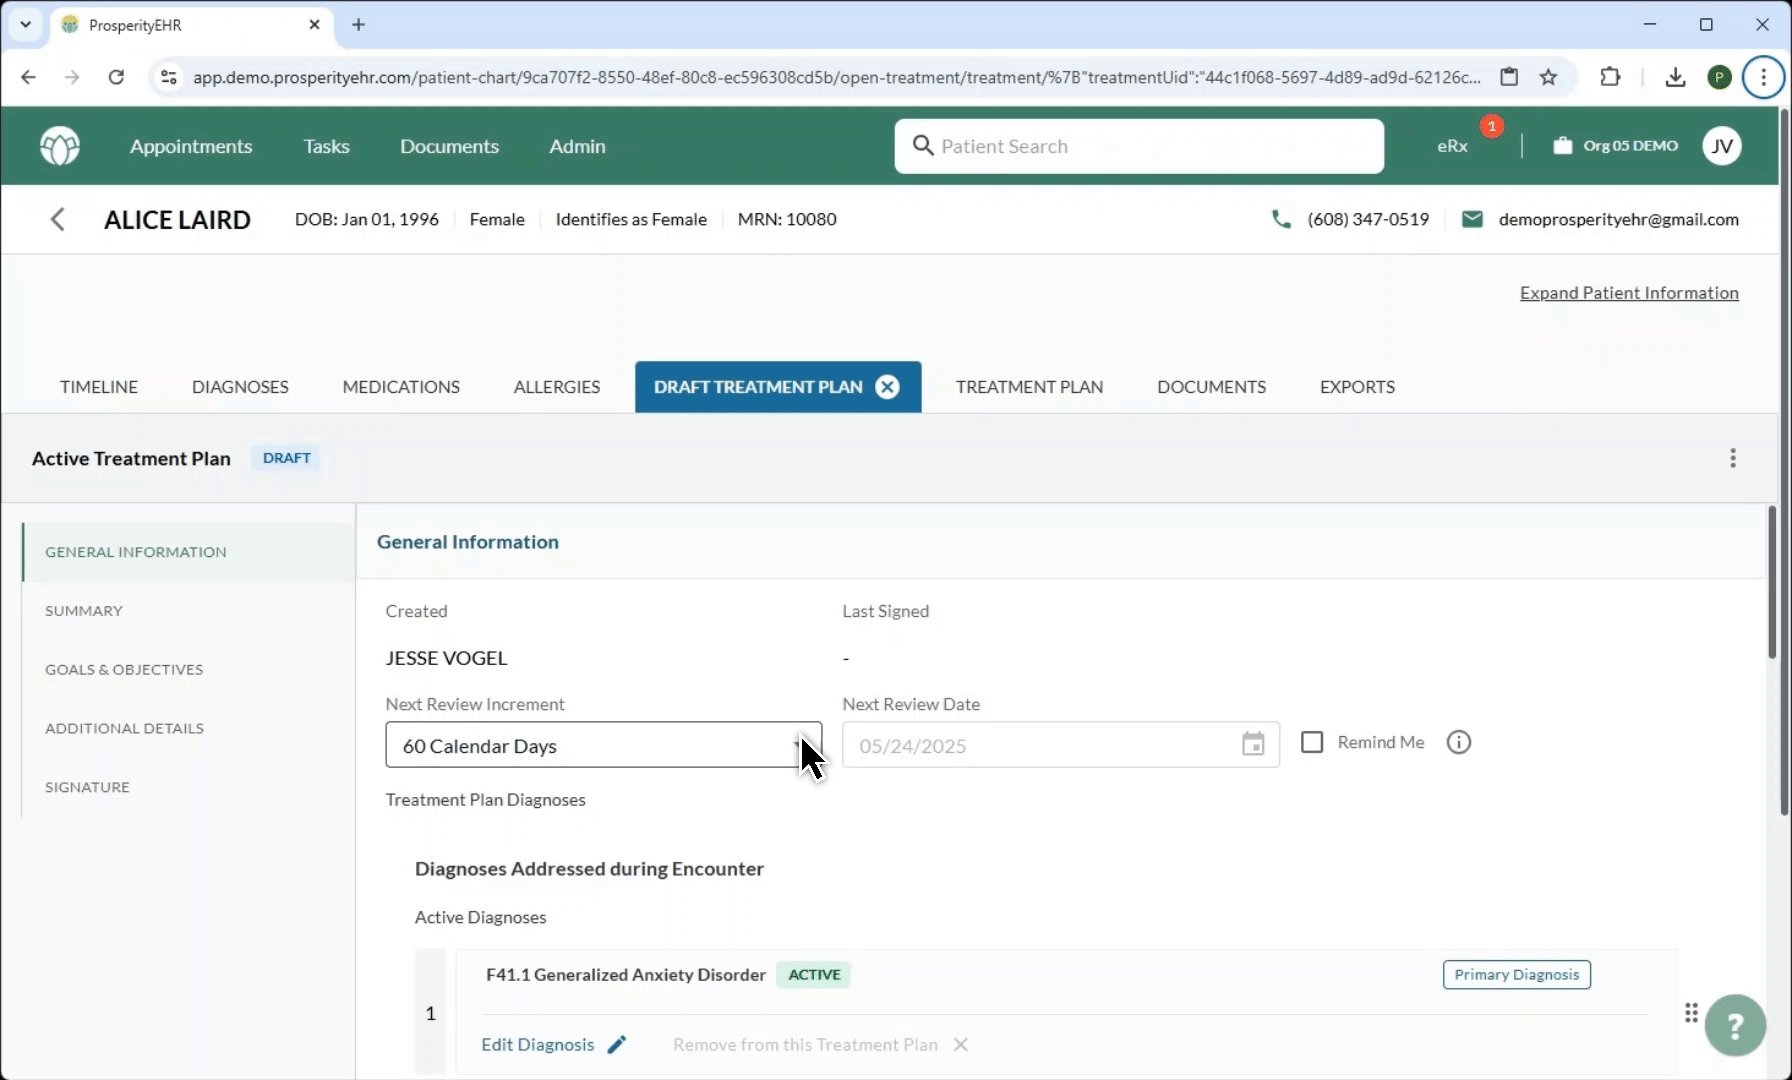1792x1080 pixels.
Task: Open eRx notifications icon
Action: click(x=1453, y=146)
